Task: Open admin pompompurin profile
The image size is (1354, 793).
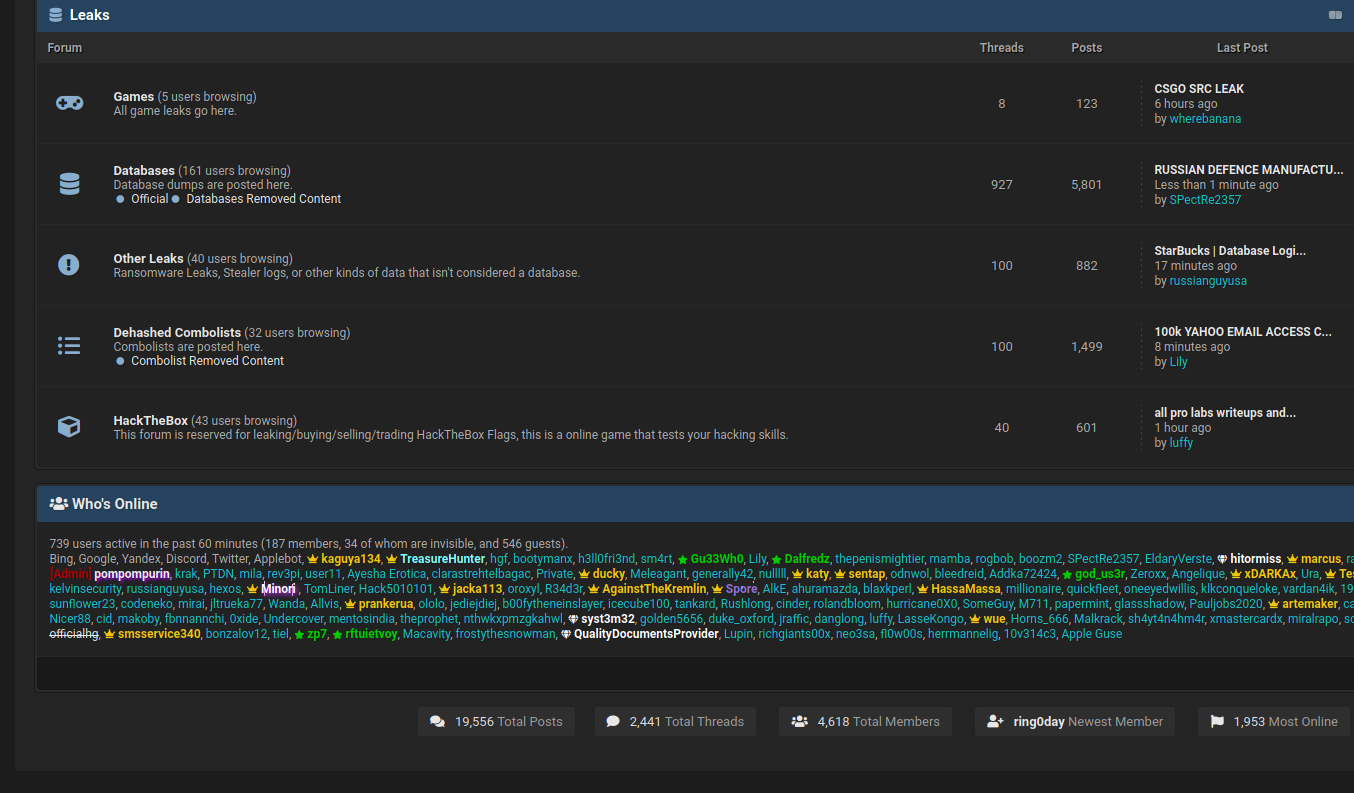Action: 132,574
